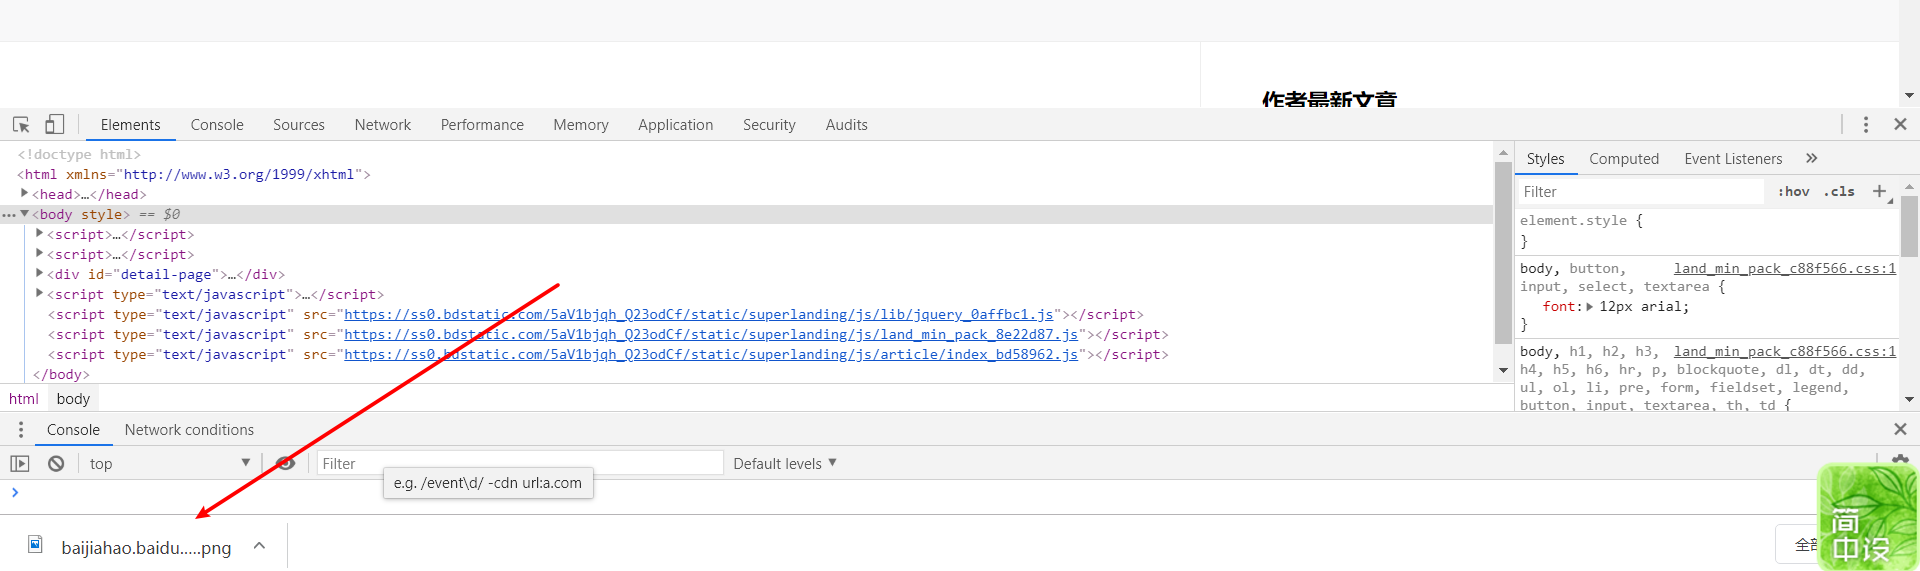Open the Computed styles tab

click(1624, 158)
